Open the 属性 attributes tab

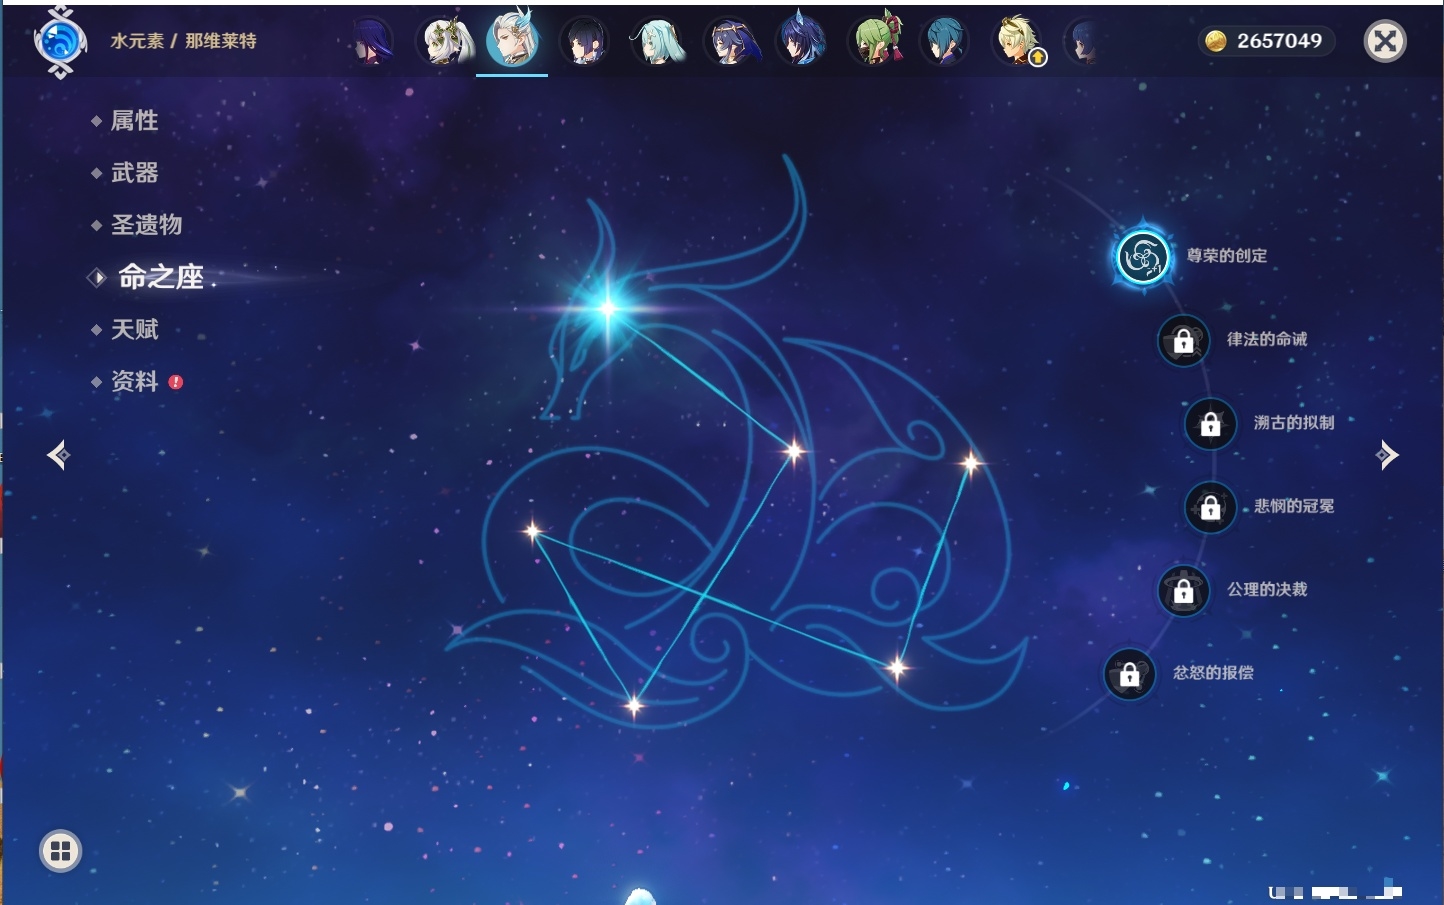134,121
